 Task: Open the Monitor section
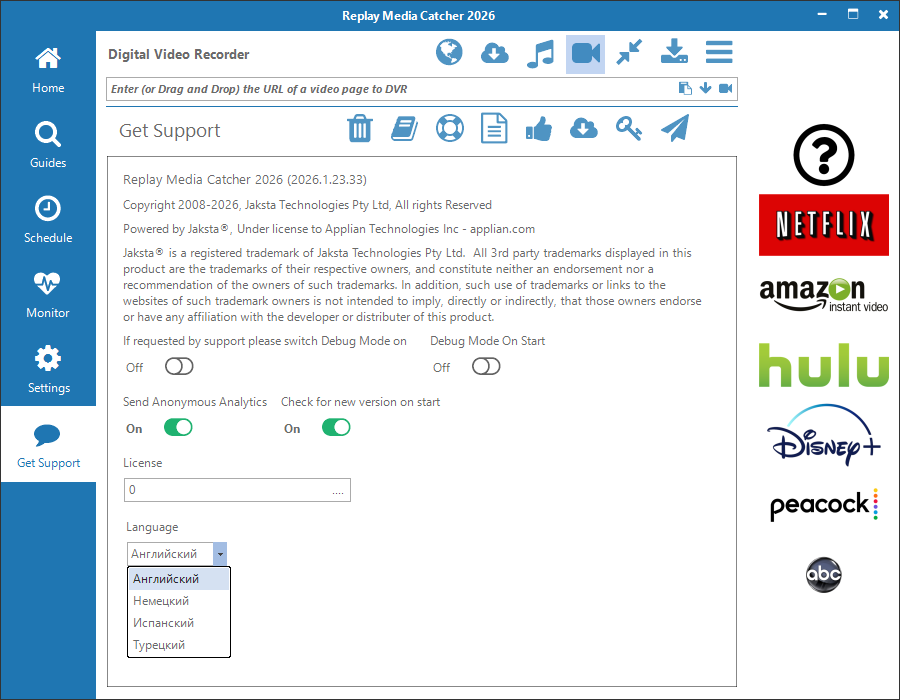coord(48,295)
